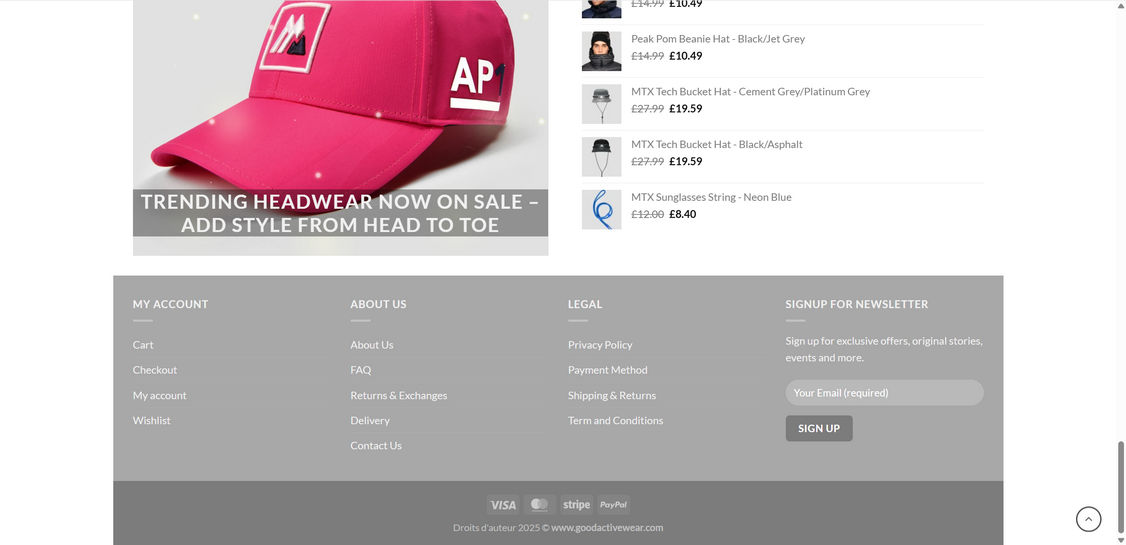
Task: Open the FAQ link
Action: coord(360,370)
